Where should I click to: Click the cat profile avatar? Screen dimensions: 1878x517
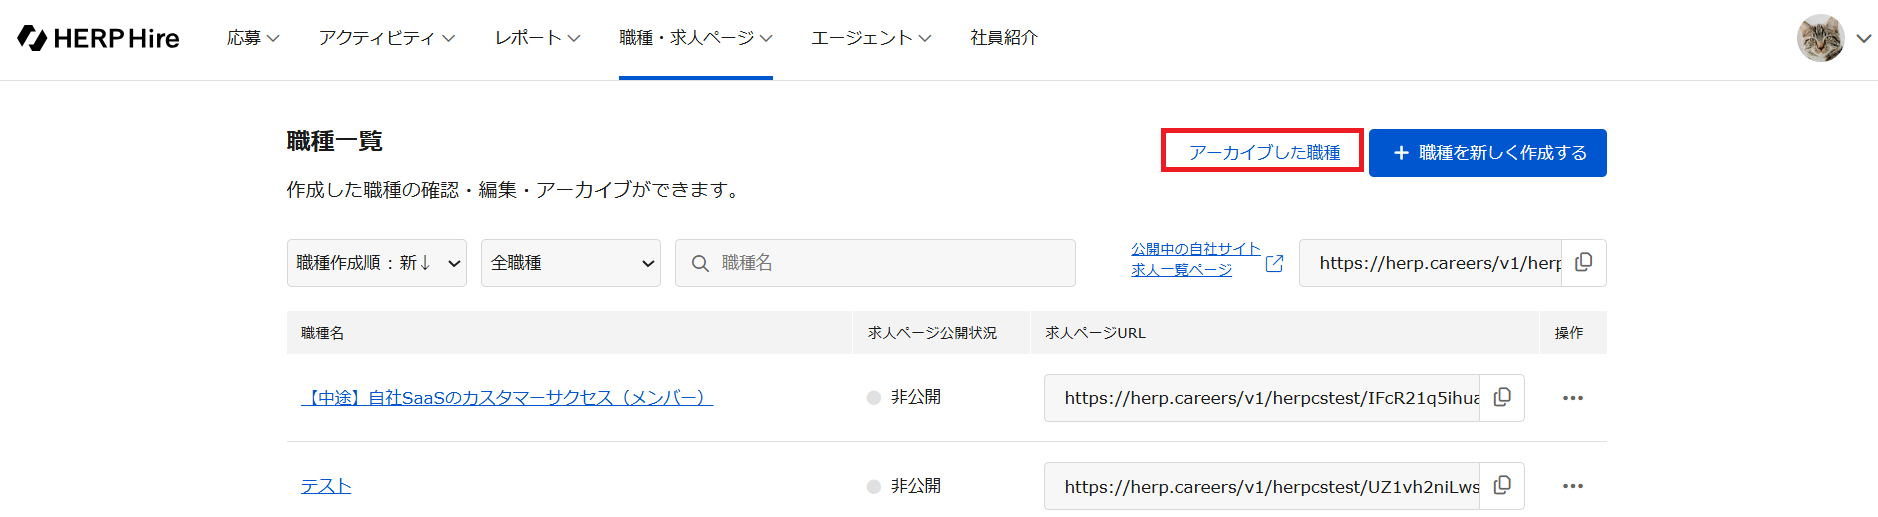(x=1820, y=38)
